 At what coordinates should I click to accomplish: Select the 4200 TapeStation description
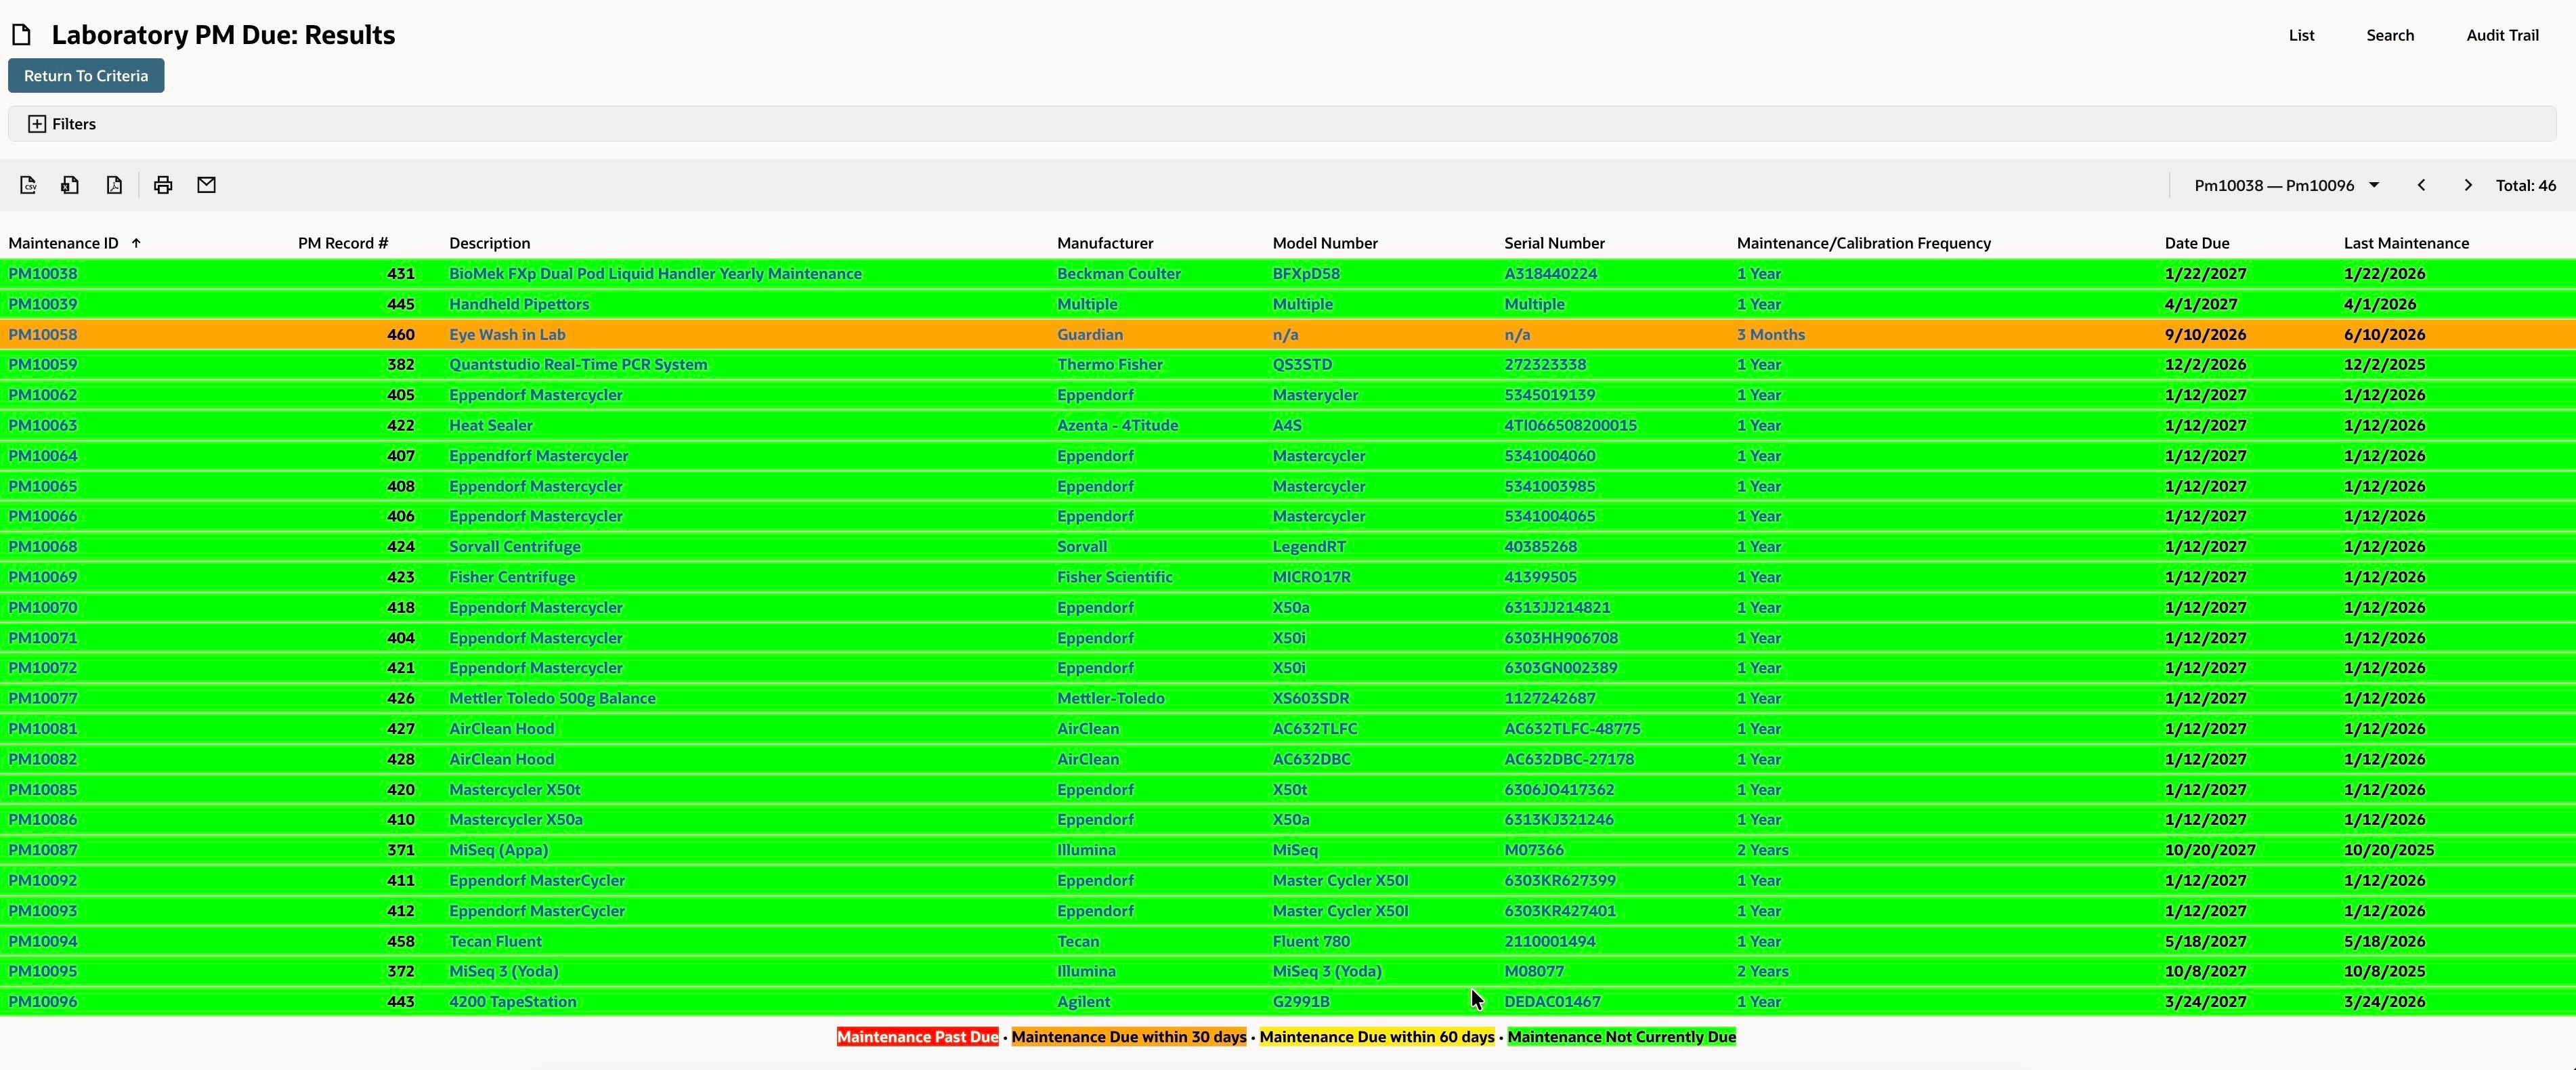tap(513, 1001)
